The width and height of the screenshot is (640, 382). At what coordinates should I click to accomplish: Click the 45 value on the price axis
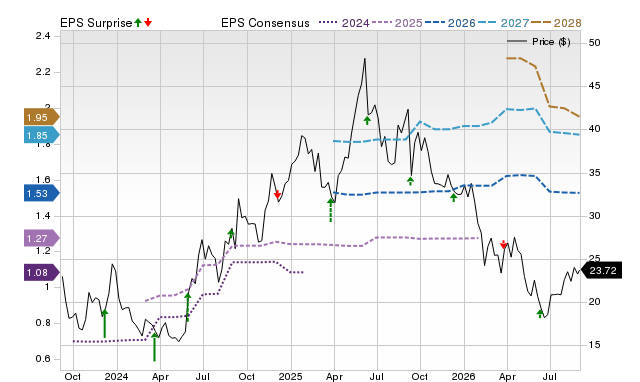pyautogui.click(x=595, y=86)
